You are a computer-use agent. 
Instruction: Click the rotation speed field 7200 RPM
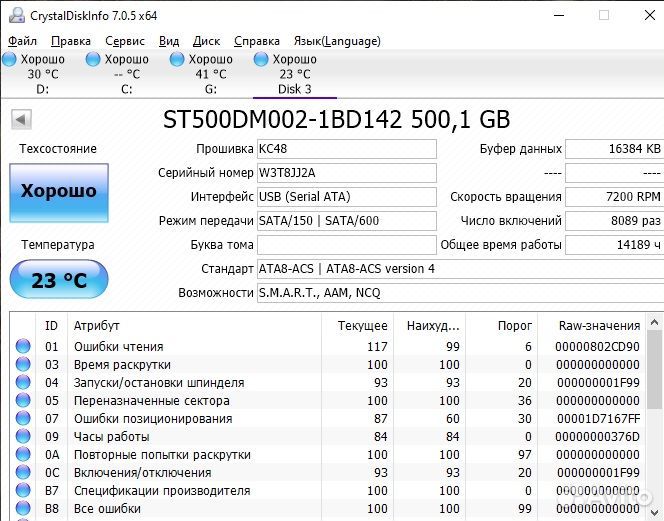point(614,197)
